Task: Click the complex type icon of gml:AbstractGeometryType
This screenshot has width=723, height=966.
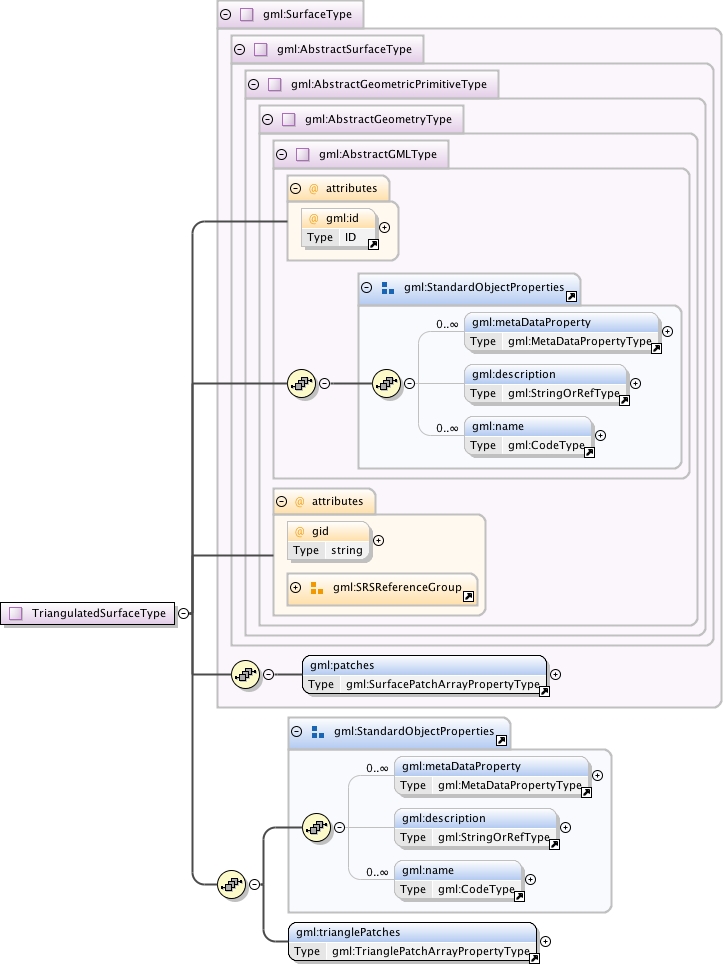Action: [x=289, y=120]
